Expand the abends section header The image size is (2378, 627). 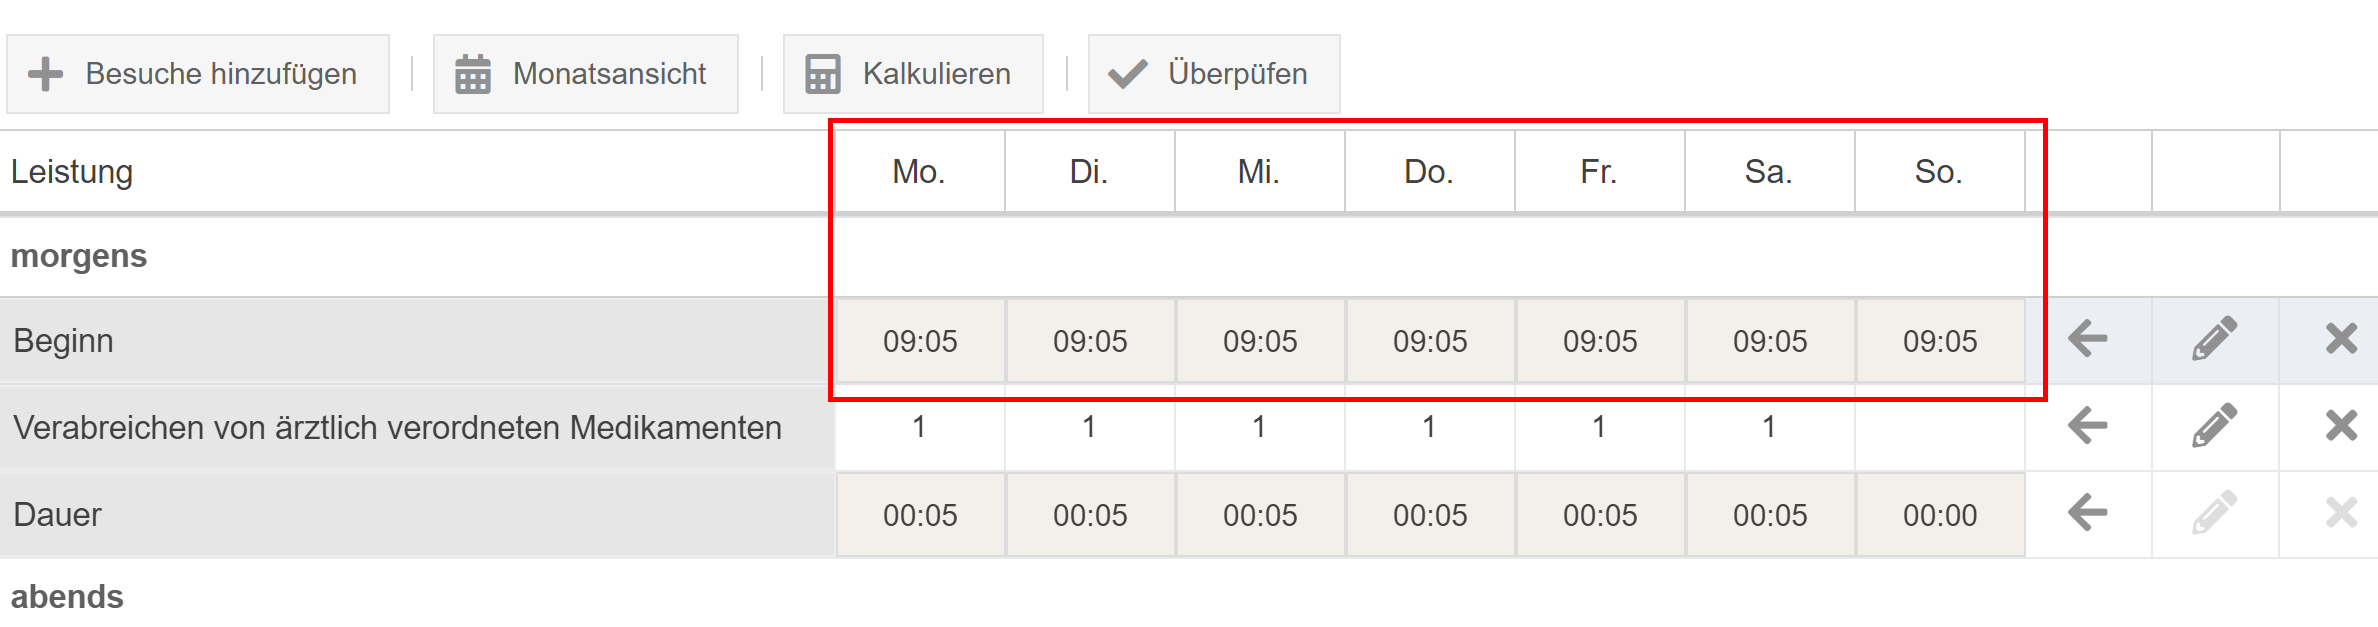pos(67,597)
